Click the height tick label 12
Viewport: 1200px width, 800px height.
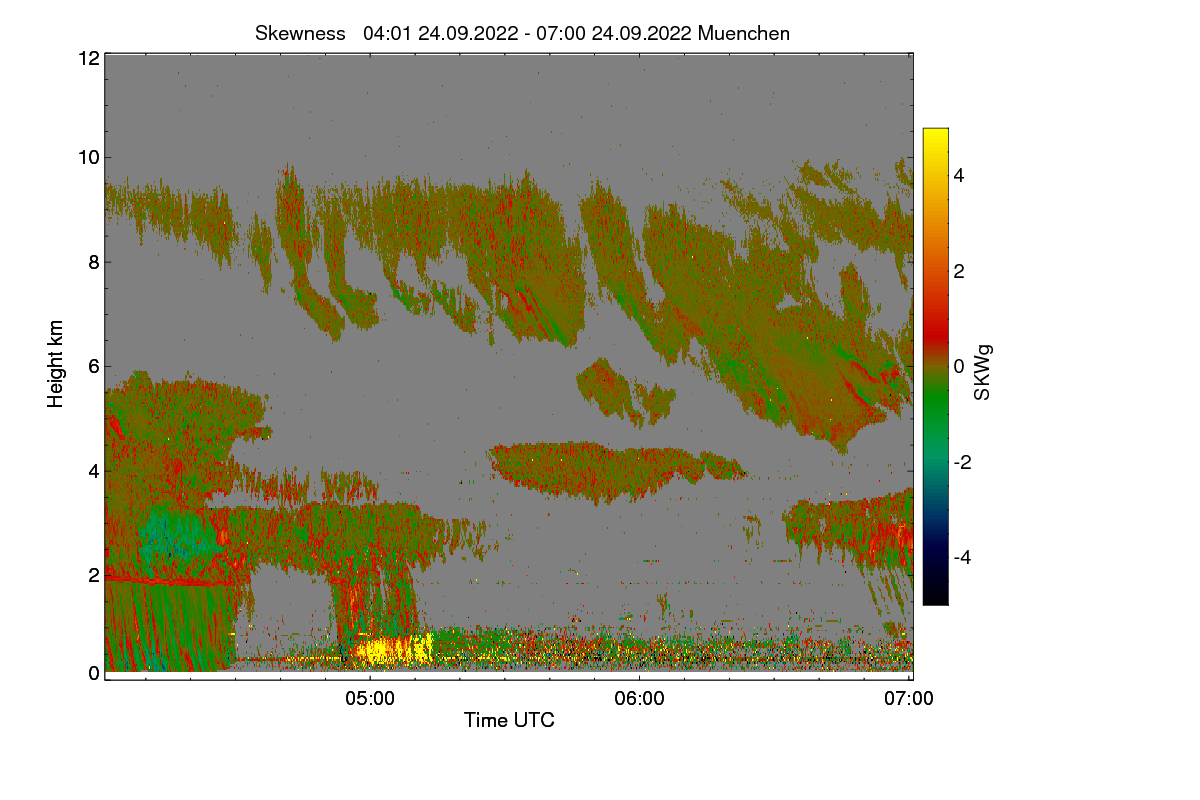(88, 58)
